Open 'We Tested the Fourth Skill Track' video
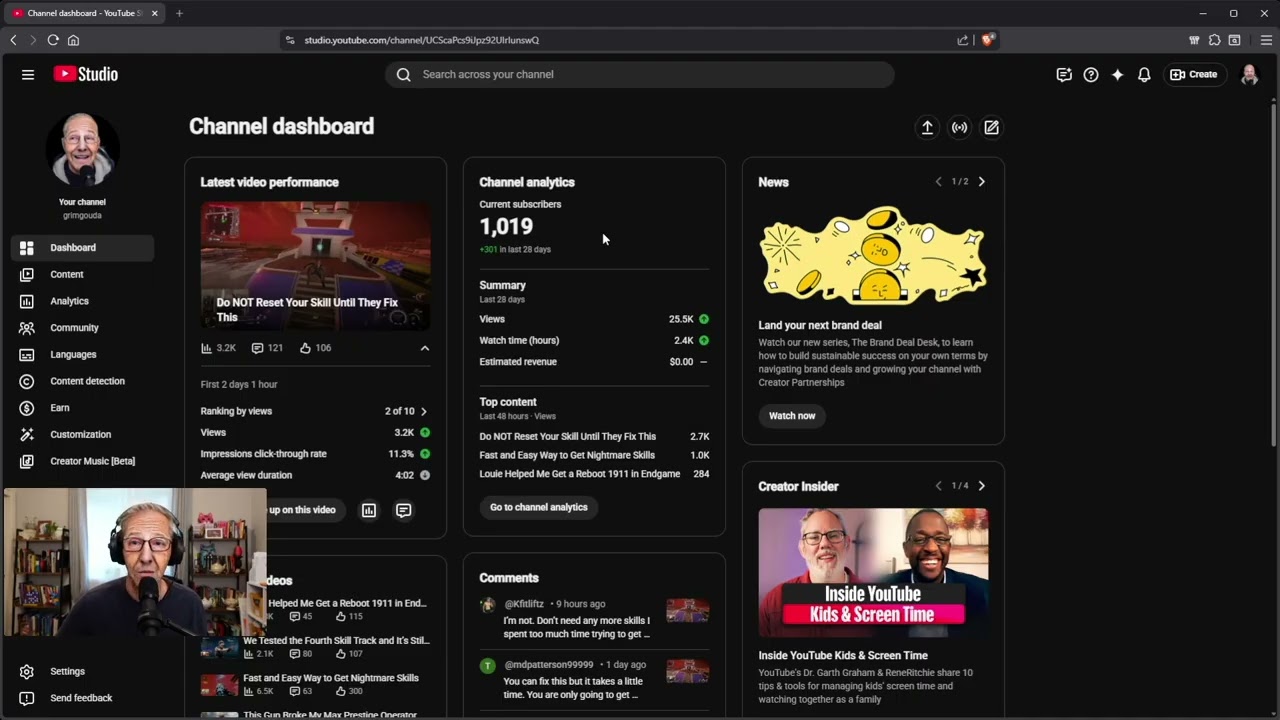Screen dimensions: 1280x720 tap(336, 640)
